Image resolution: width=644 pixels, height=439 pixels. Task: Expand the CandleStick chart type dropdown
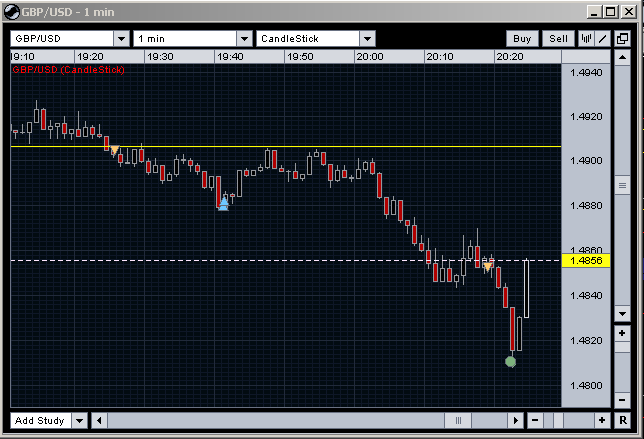coord(367,38)
